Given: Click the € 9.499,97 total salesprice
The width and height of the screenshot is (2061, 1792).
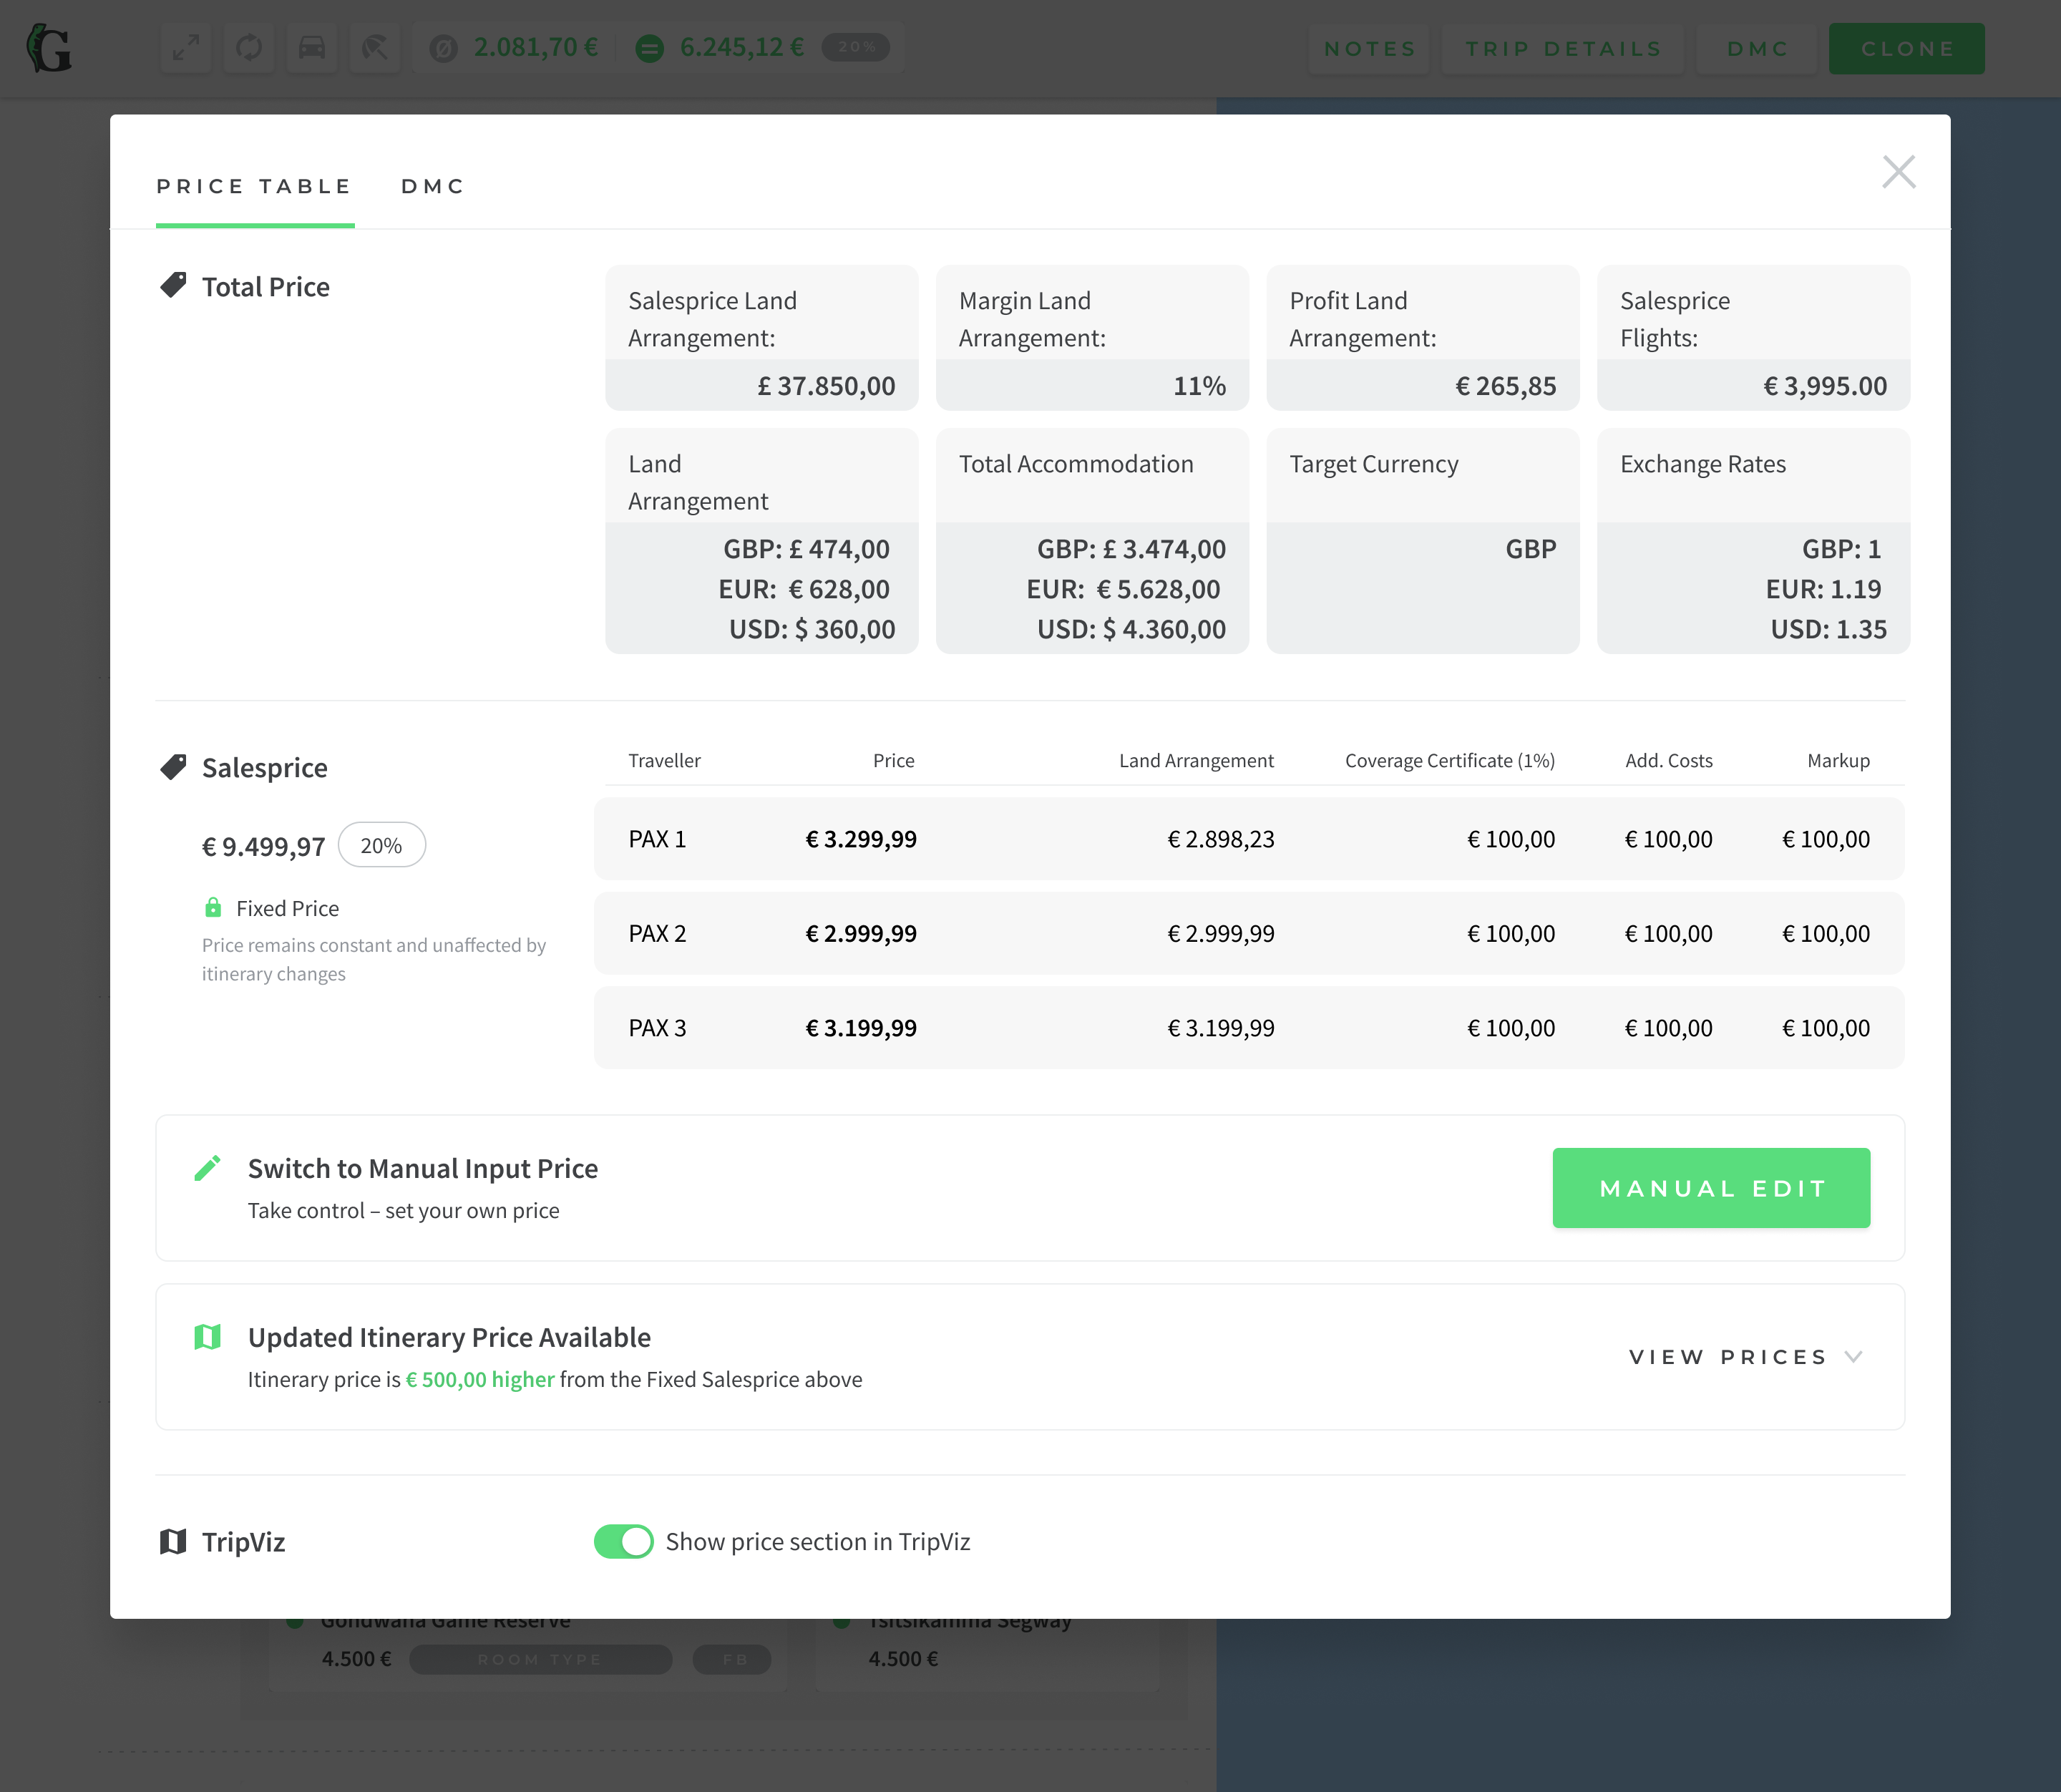Looking at the screenshot, I should [264, 847].
